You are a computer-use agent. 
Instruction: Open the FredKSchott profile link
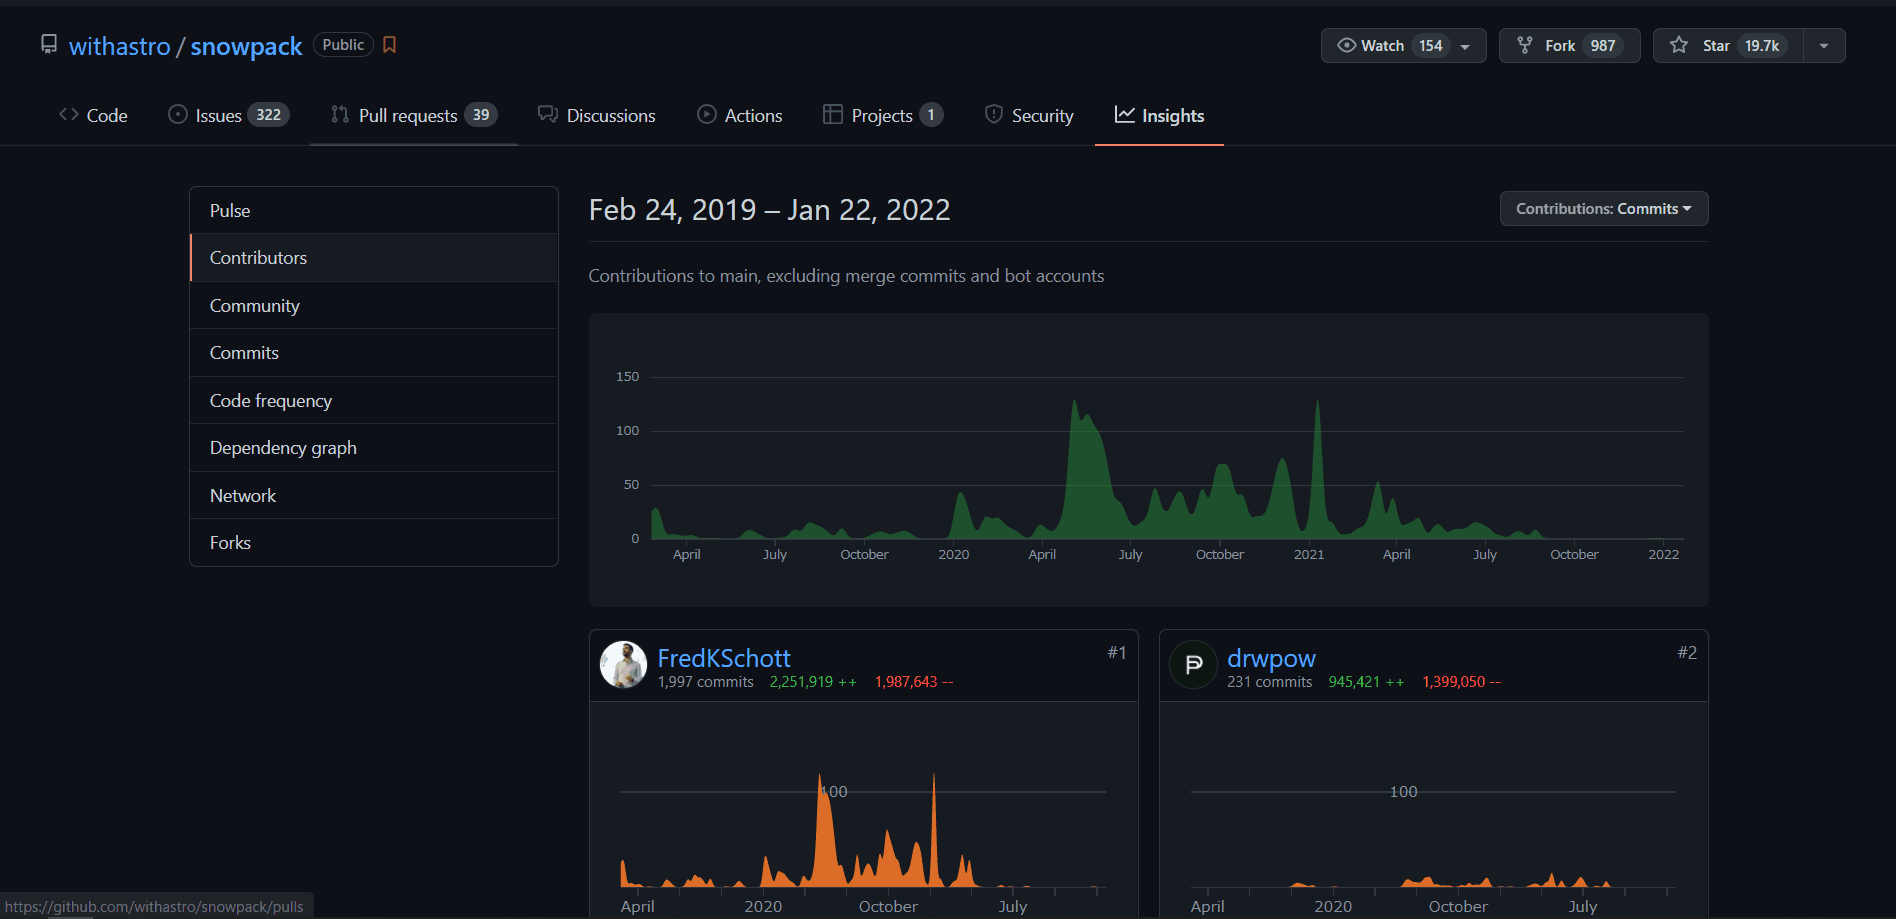[x=723, y=658]
